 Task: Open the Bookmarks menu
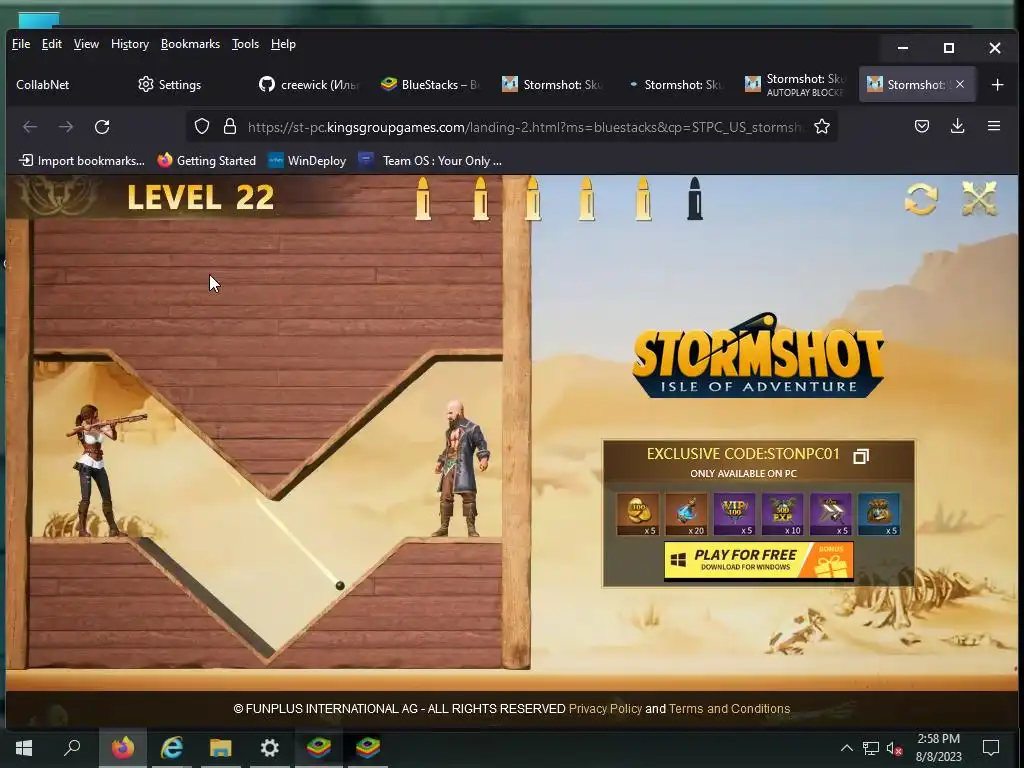(x=190, y=44)
